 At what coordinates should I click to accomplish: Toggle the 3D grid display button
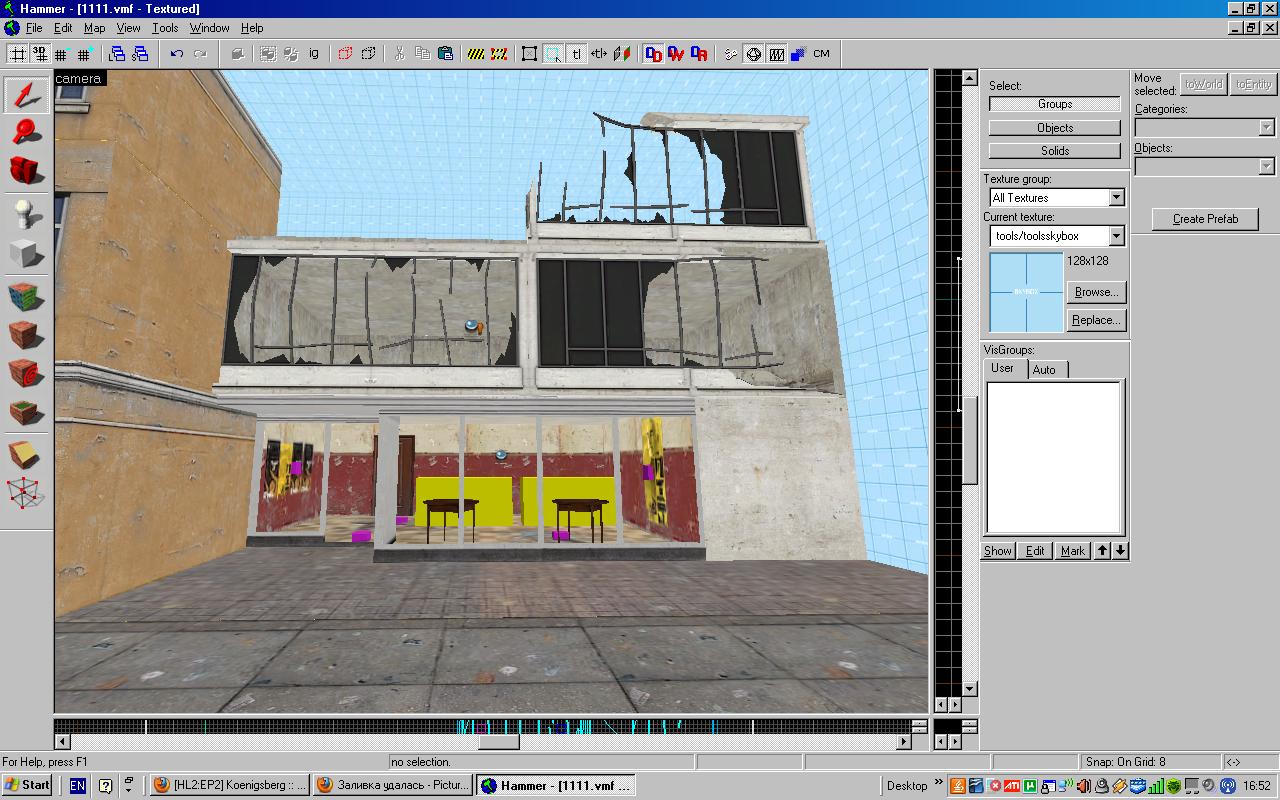click(38, 54)
